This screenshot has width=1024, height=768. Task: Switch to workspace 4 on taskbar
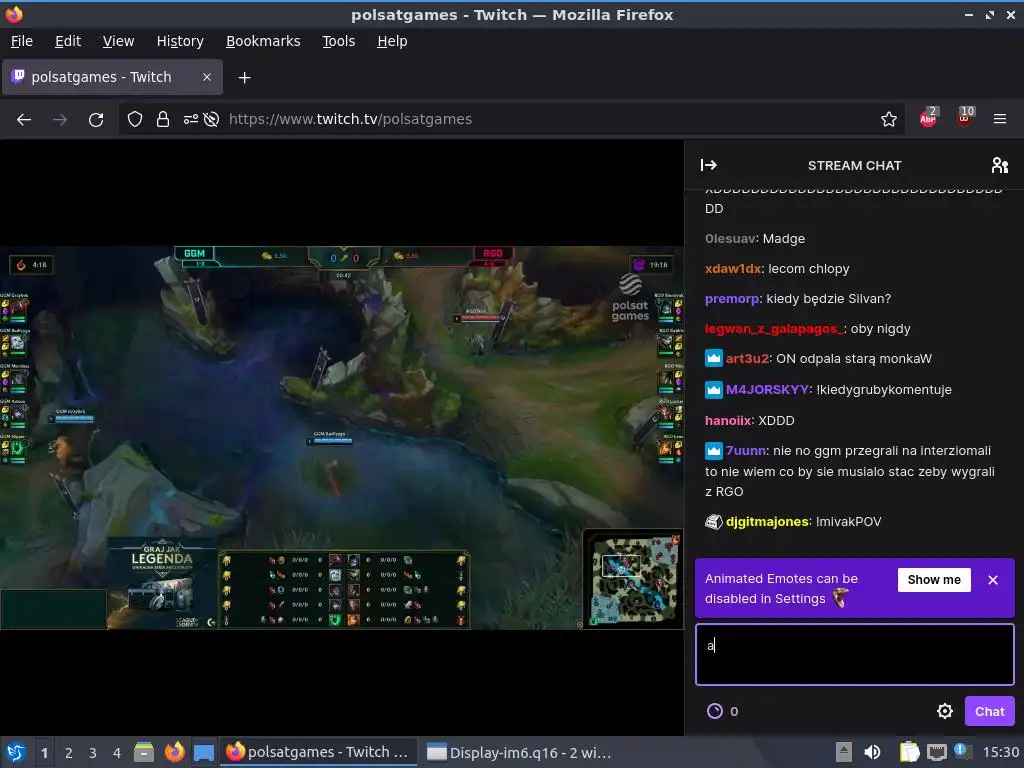(x=117, y=753)
